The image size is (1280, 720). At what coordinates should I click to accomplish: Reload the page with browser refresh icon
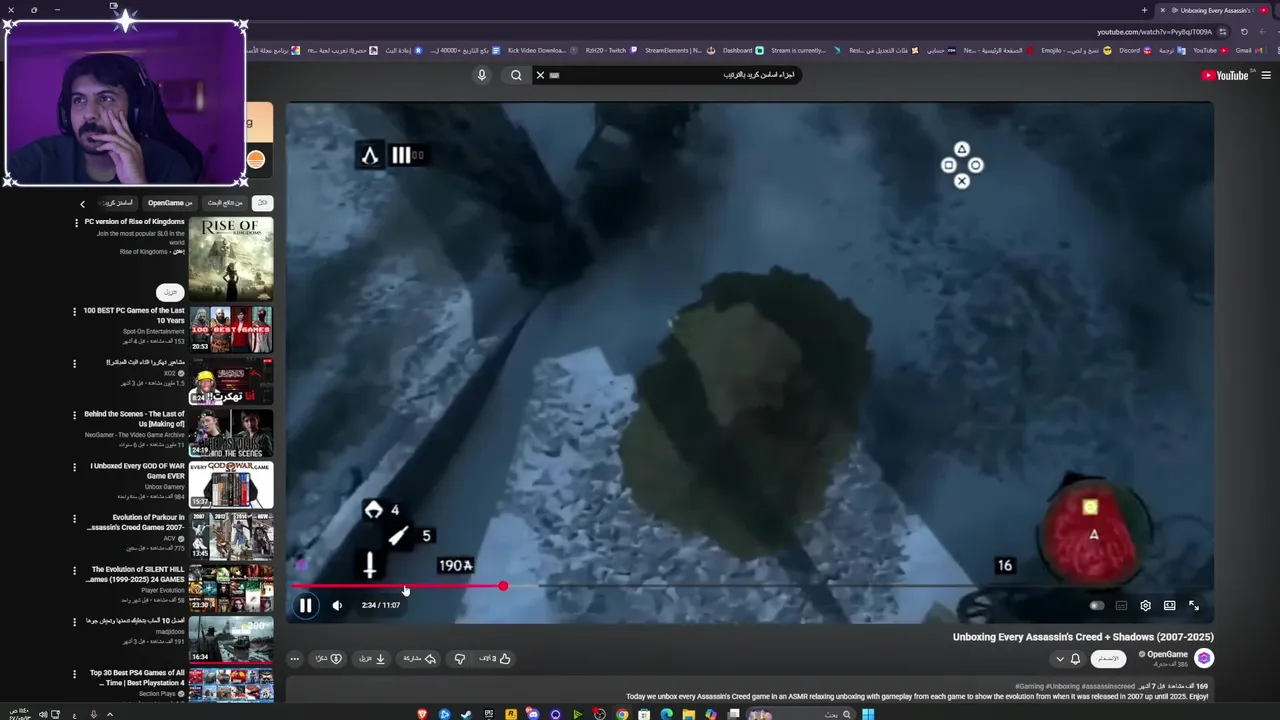pyautogui.click(x=1244, y=32)
